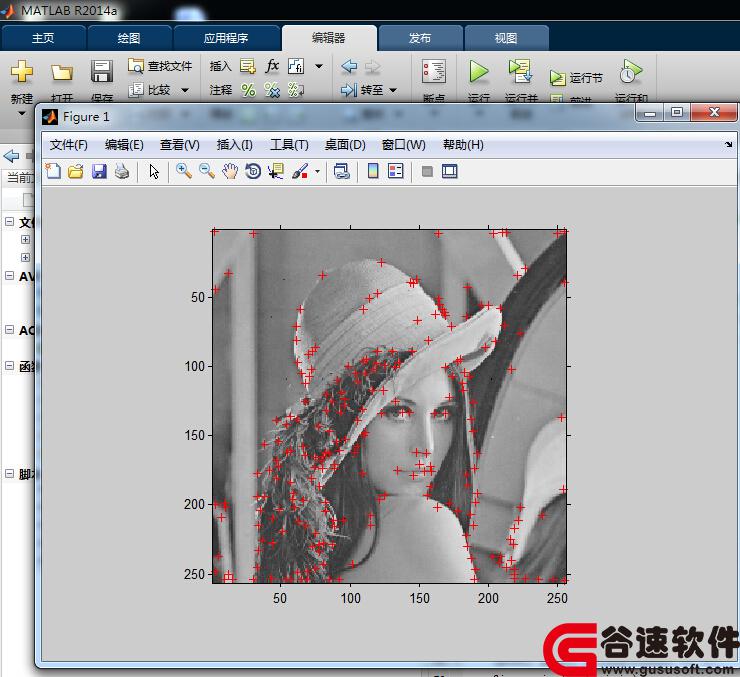Open Figure 工具(T) menu
Viewport: 740px width, 677px height.
289,145
